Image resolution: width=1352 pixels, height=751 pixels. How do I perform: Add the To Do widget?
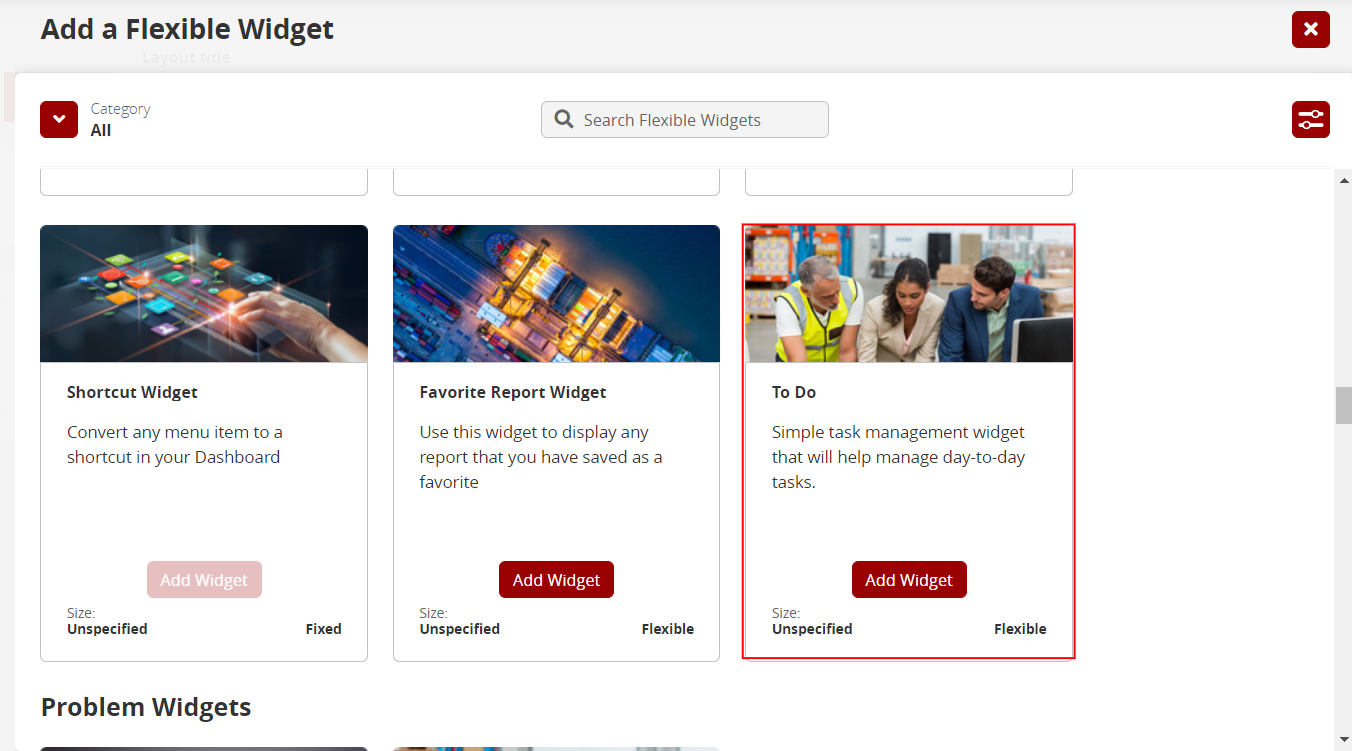[909, 580]
